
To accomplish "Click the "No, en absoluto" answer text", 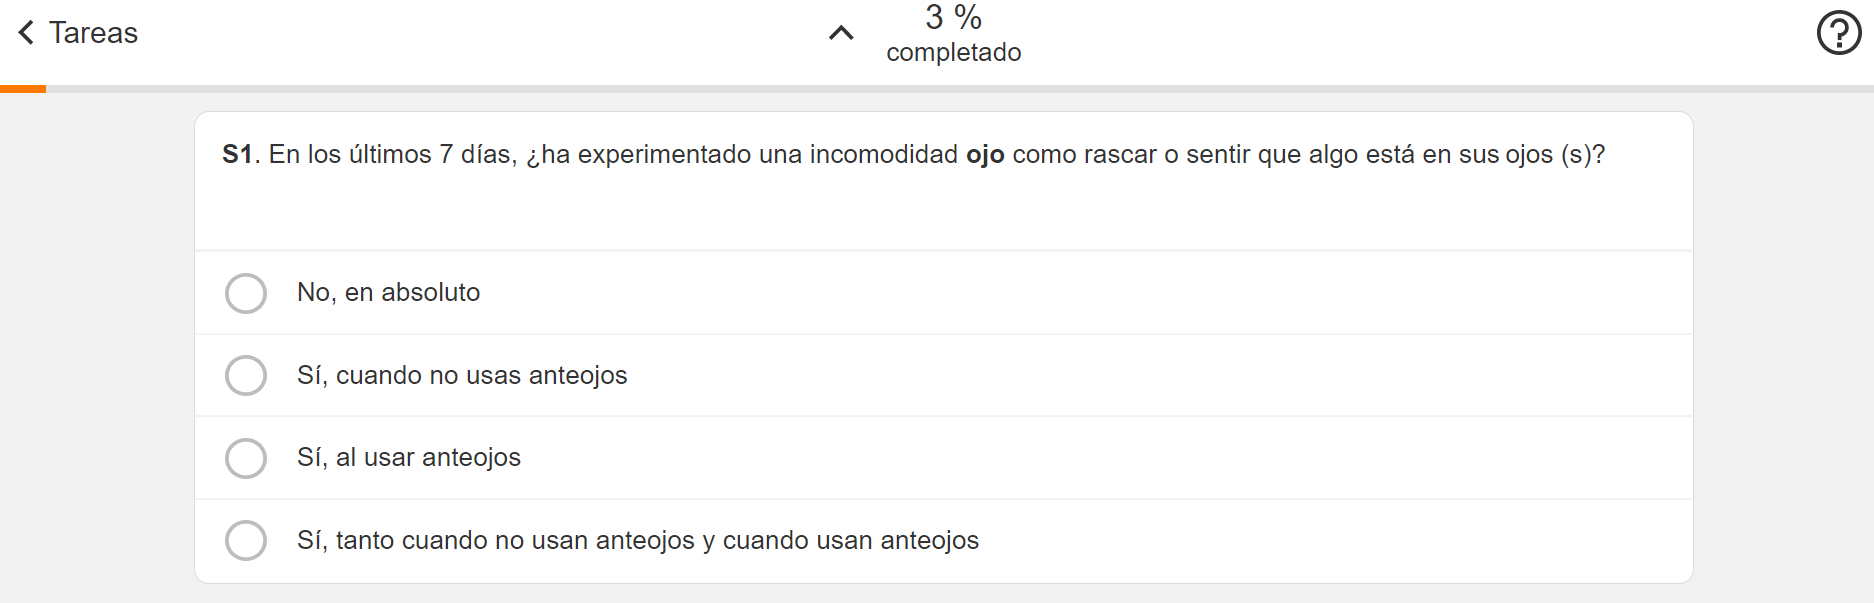I will click(388, 292).
